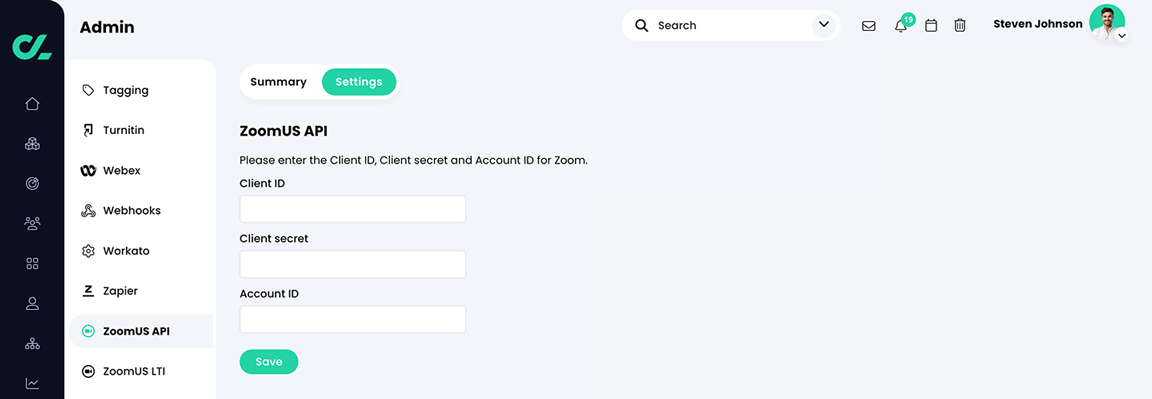Click Steven Johnson's profile avatar
Viewport: 1152px width, 399px height.
click(x=1106, y=23)
